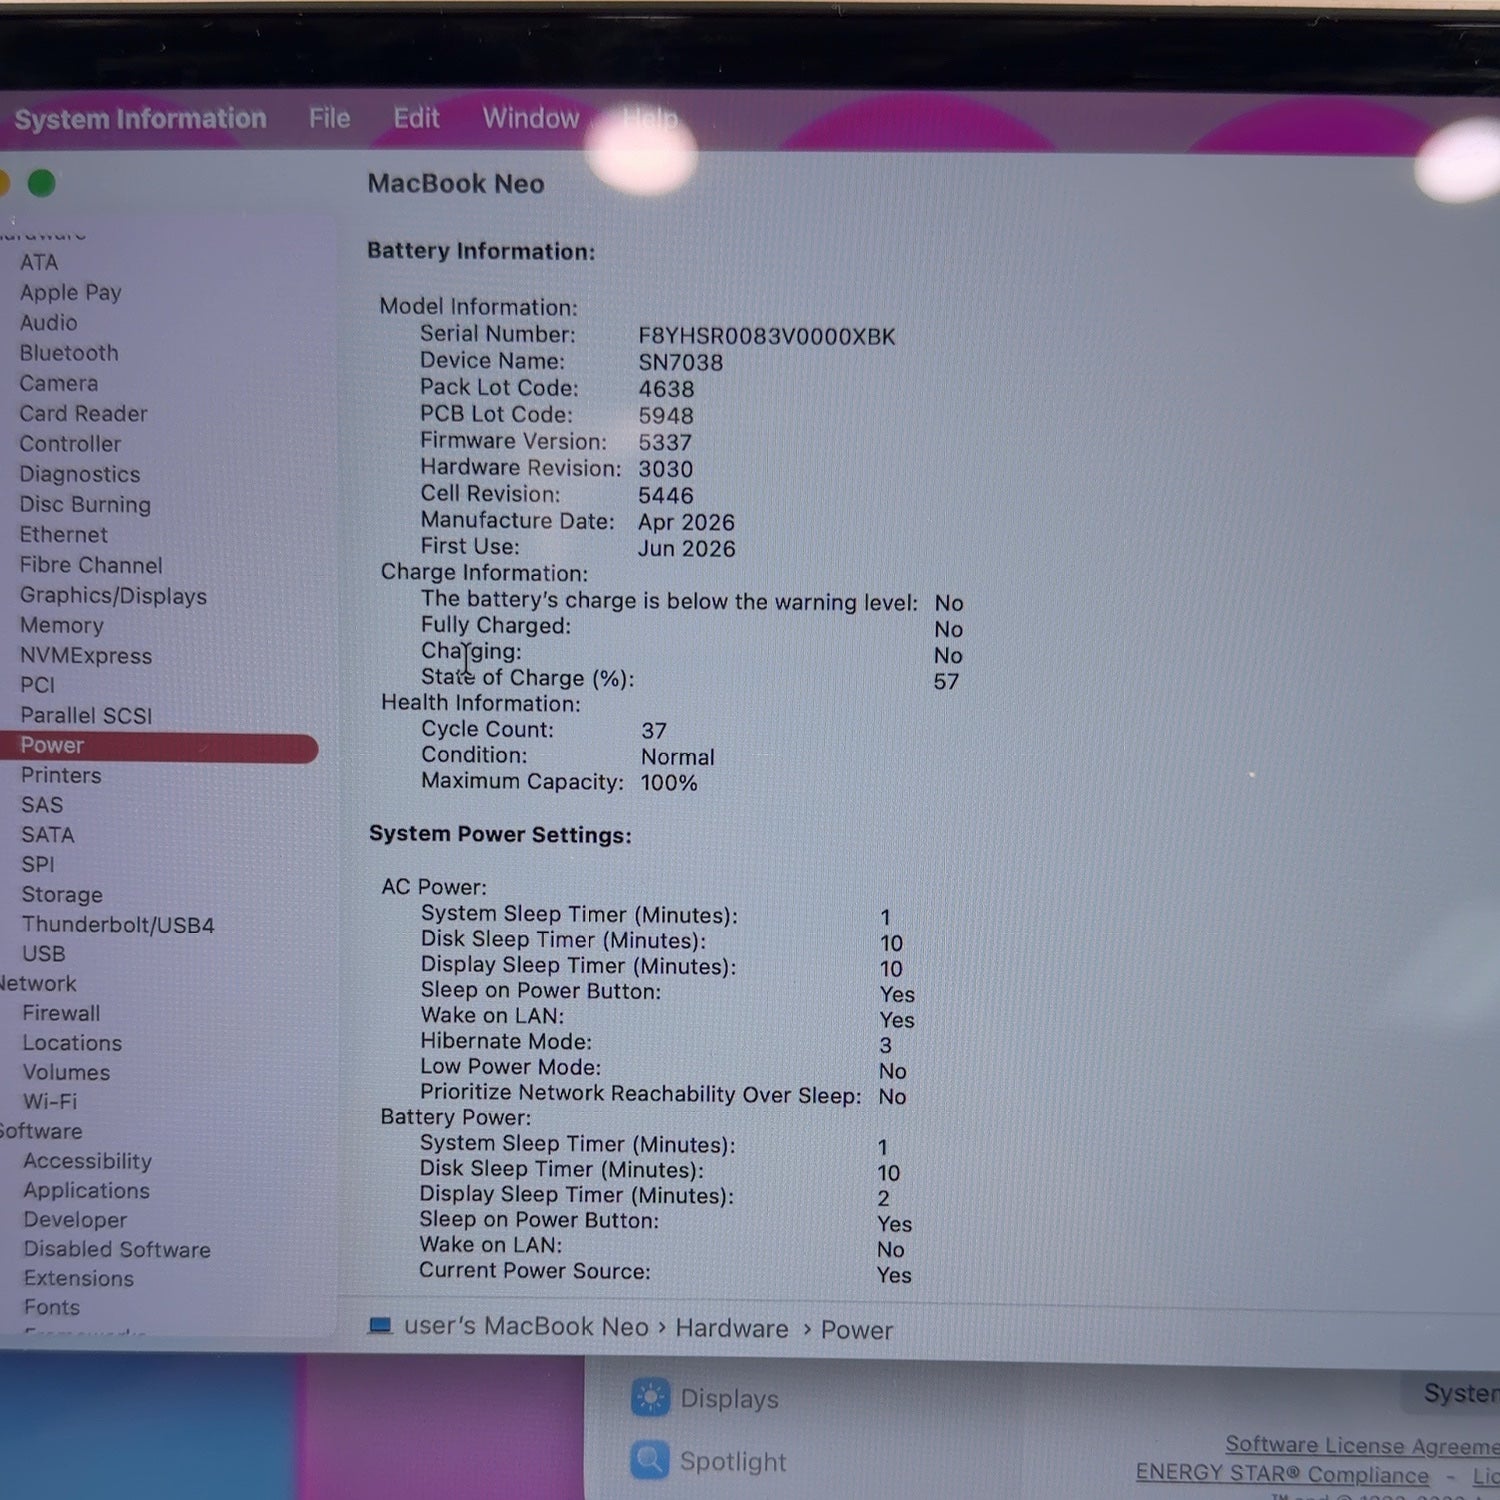Viewport: 1500px width, 1500px height.
Task: Click Hardware in the path bar
Action: (x=732, y=1328)
